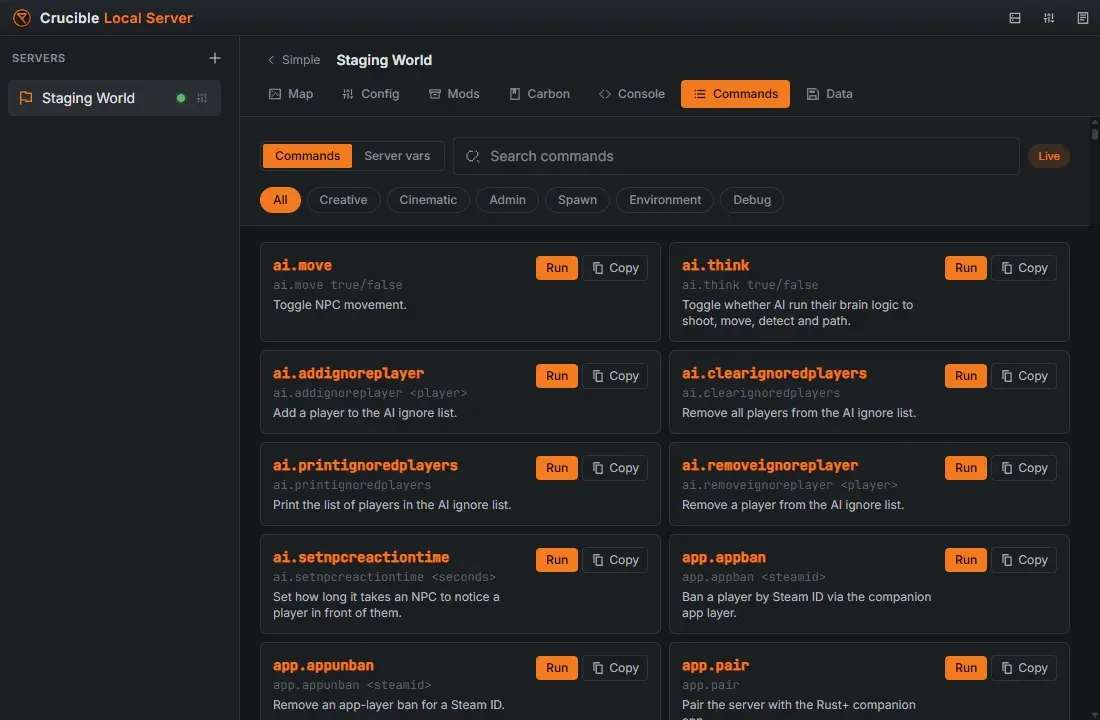This screenshot has height=720, width=1100.
Task: Switch to the Console tab
Action: (x=631, y=93)
